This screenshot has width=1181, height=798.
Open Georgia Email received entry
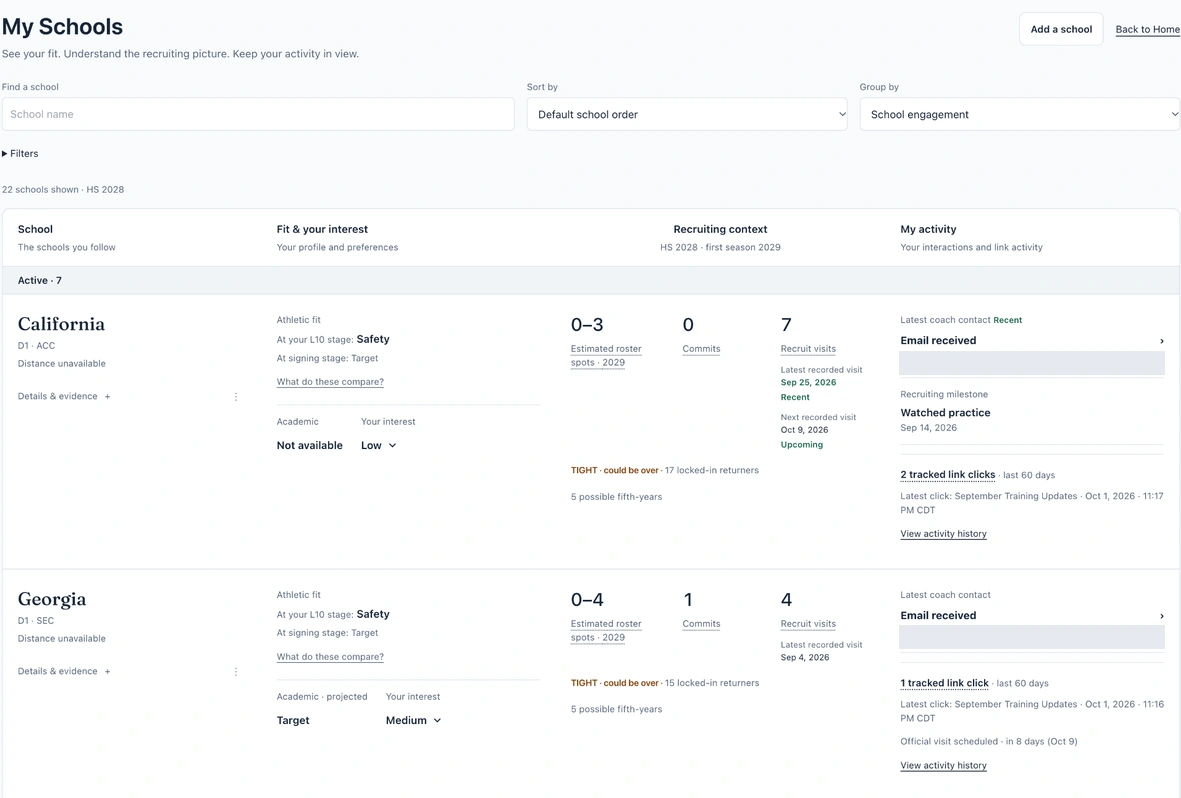click(x=1032, y=616)
